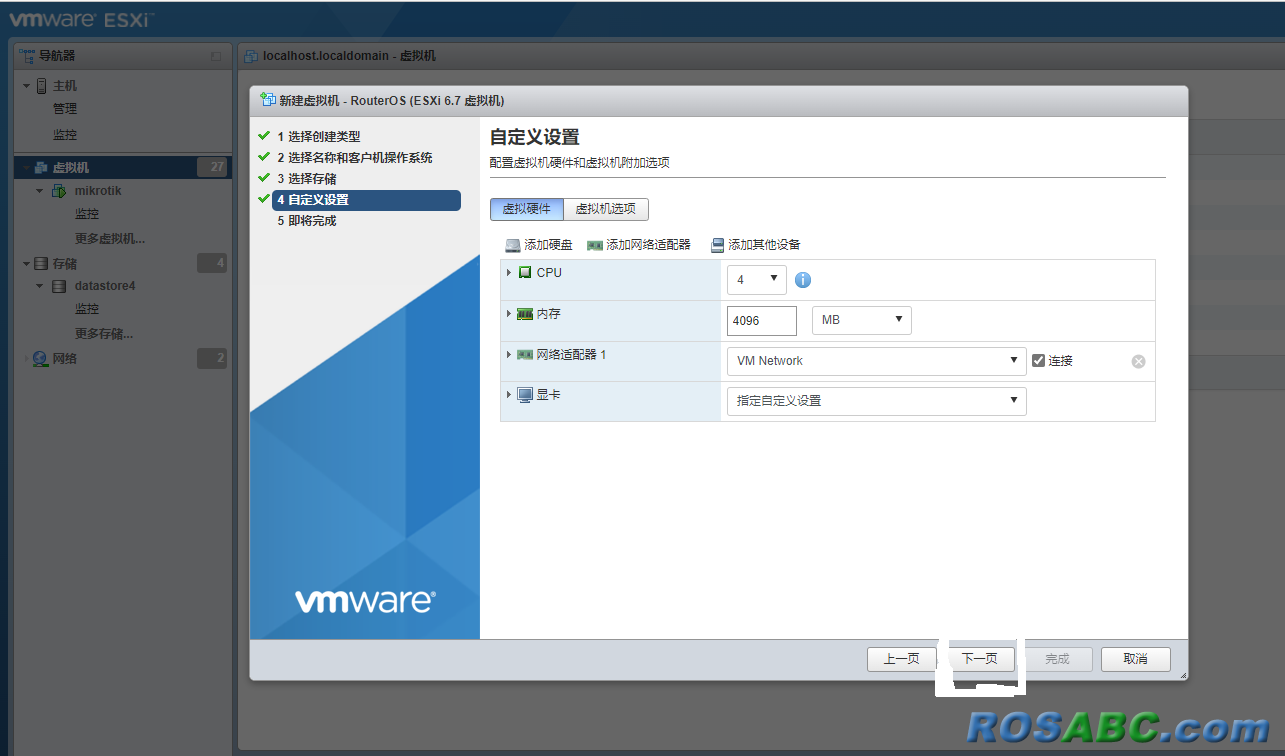
Task: Open 更多虚拟机... in navigator
Action: click(110, 239)
